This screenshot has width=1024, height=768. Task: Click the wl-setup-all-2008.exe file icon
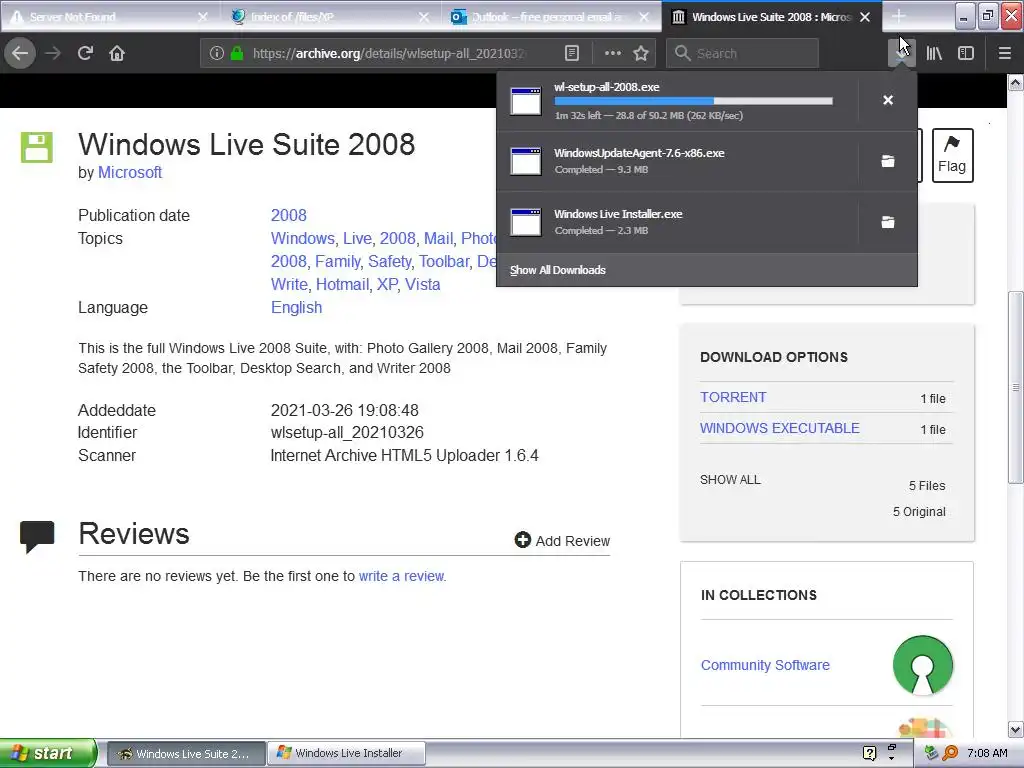point(526,101)
